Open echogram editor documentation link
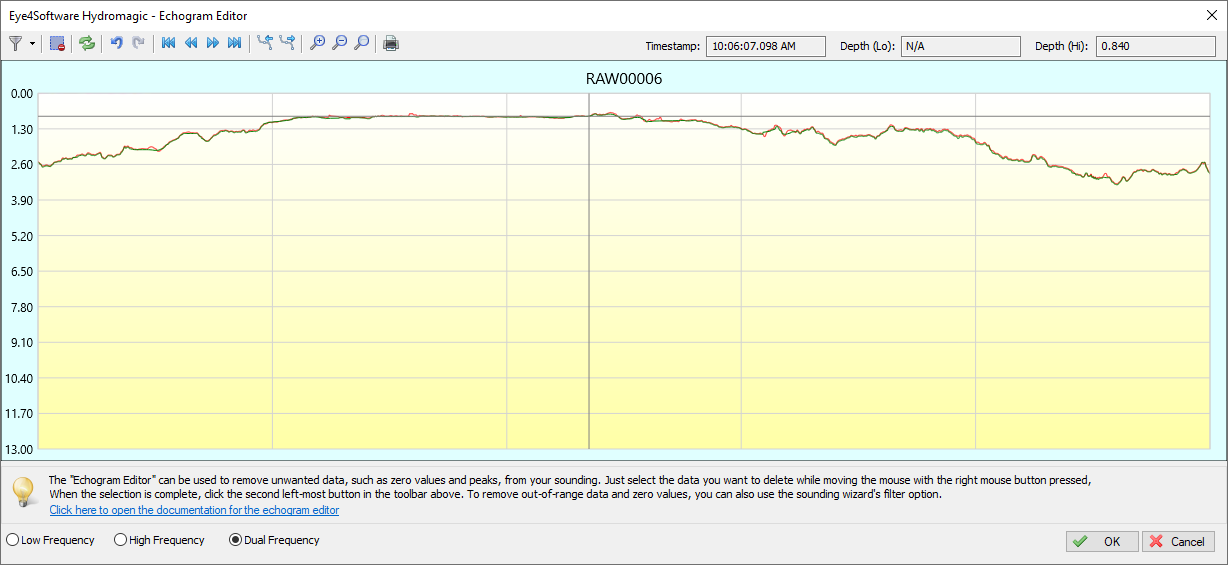Viewport: 1228px width, 565px height. (x=194, y=510)
